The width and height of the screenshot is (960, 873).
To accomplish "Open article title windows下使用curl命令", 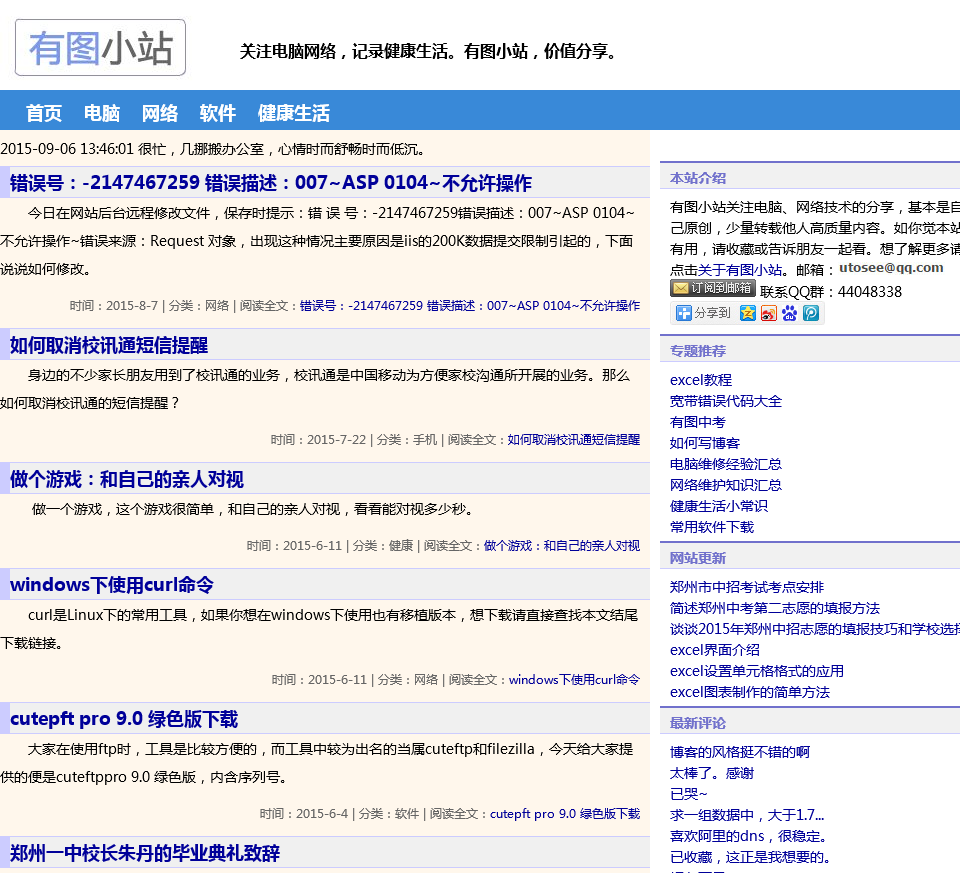I will pos(112,585).
